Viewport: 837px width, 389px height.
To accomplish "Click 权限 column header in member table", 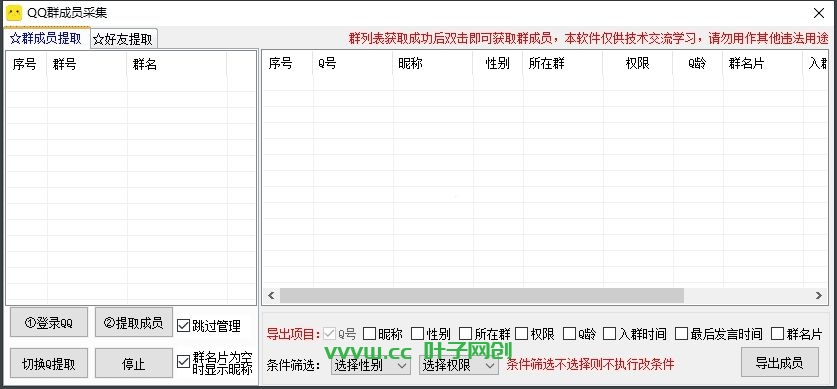I will 638,63.
